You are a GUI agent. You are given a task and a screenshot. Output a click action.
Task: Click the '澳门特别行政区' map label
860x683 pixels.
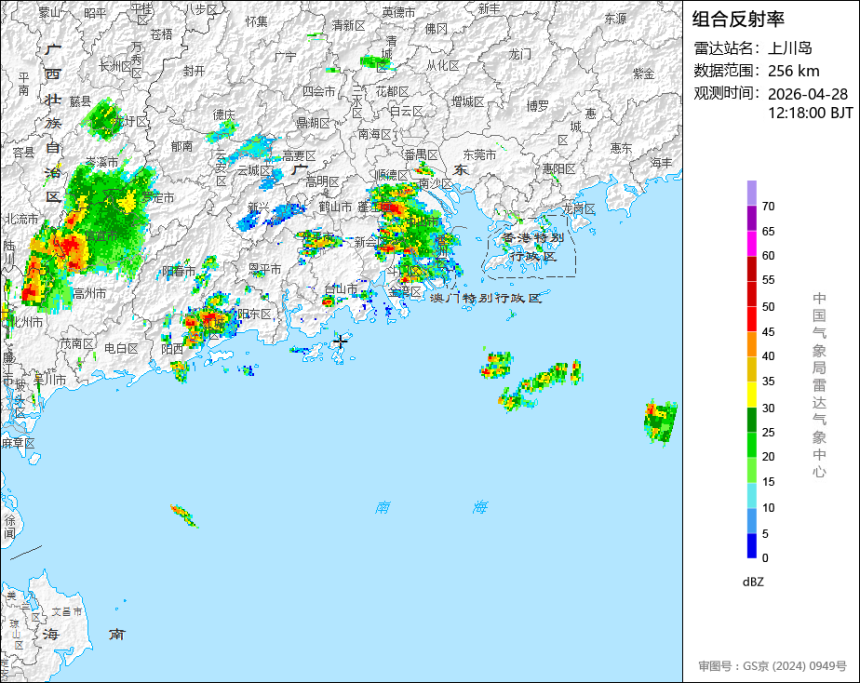[x=485, y=298]
